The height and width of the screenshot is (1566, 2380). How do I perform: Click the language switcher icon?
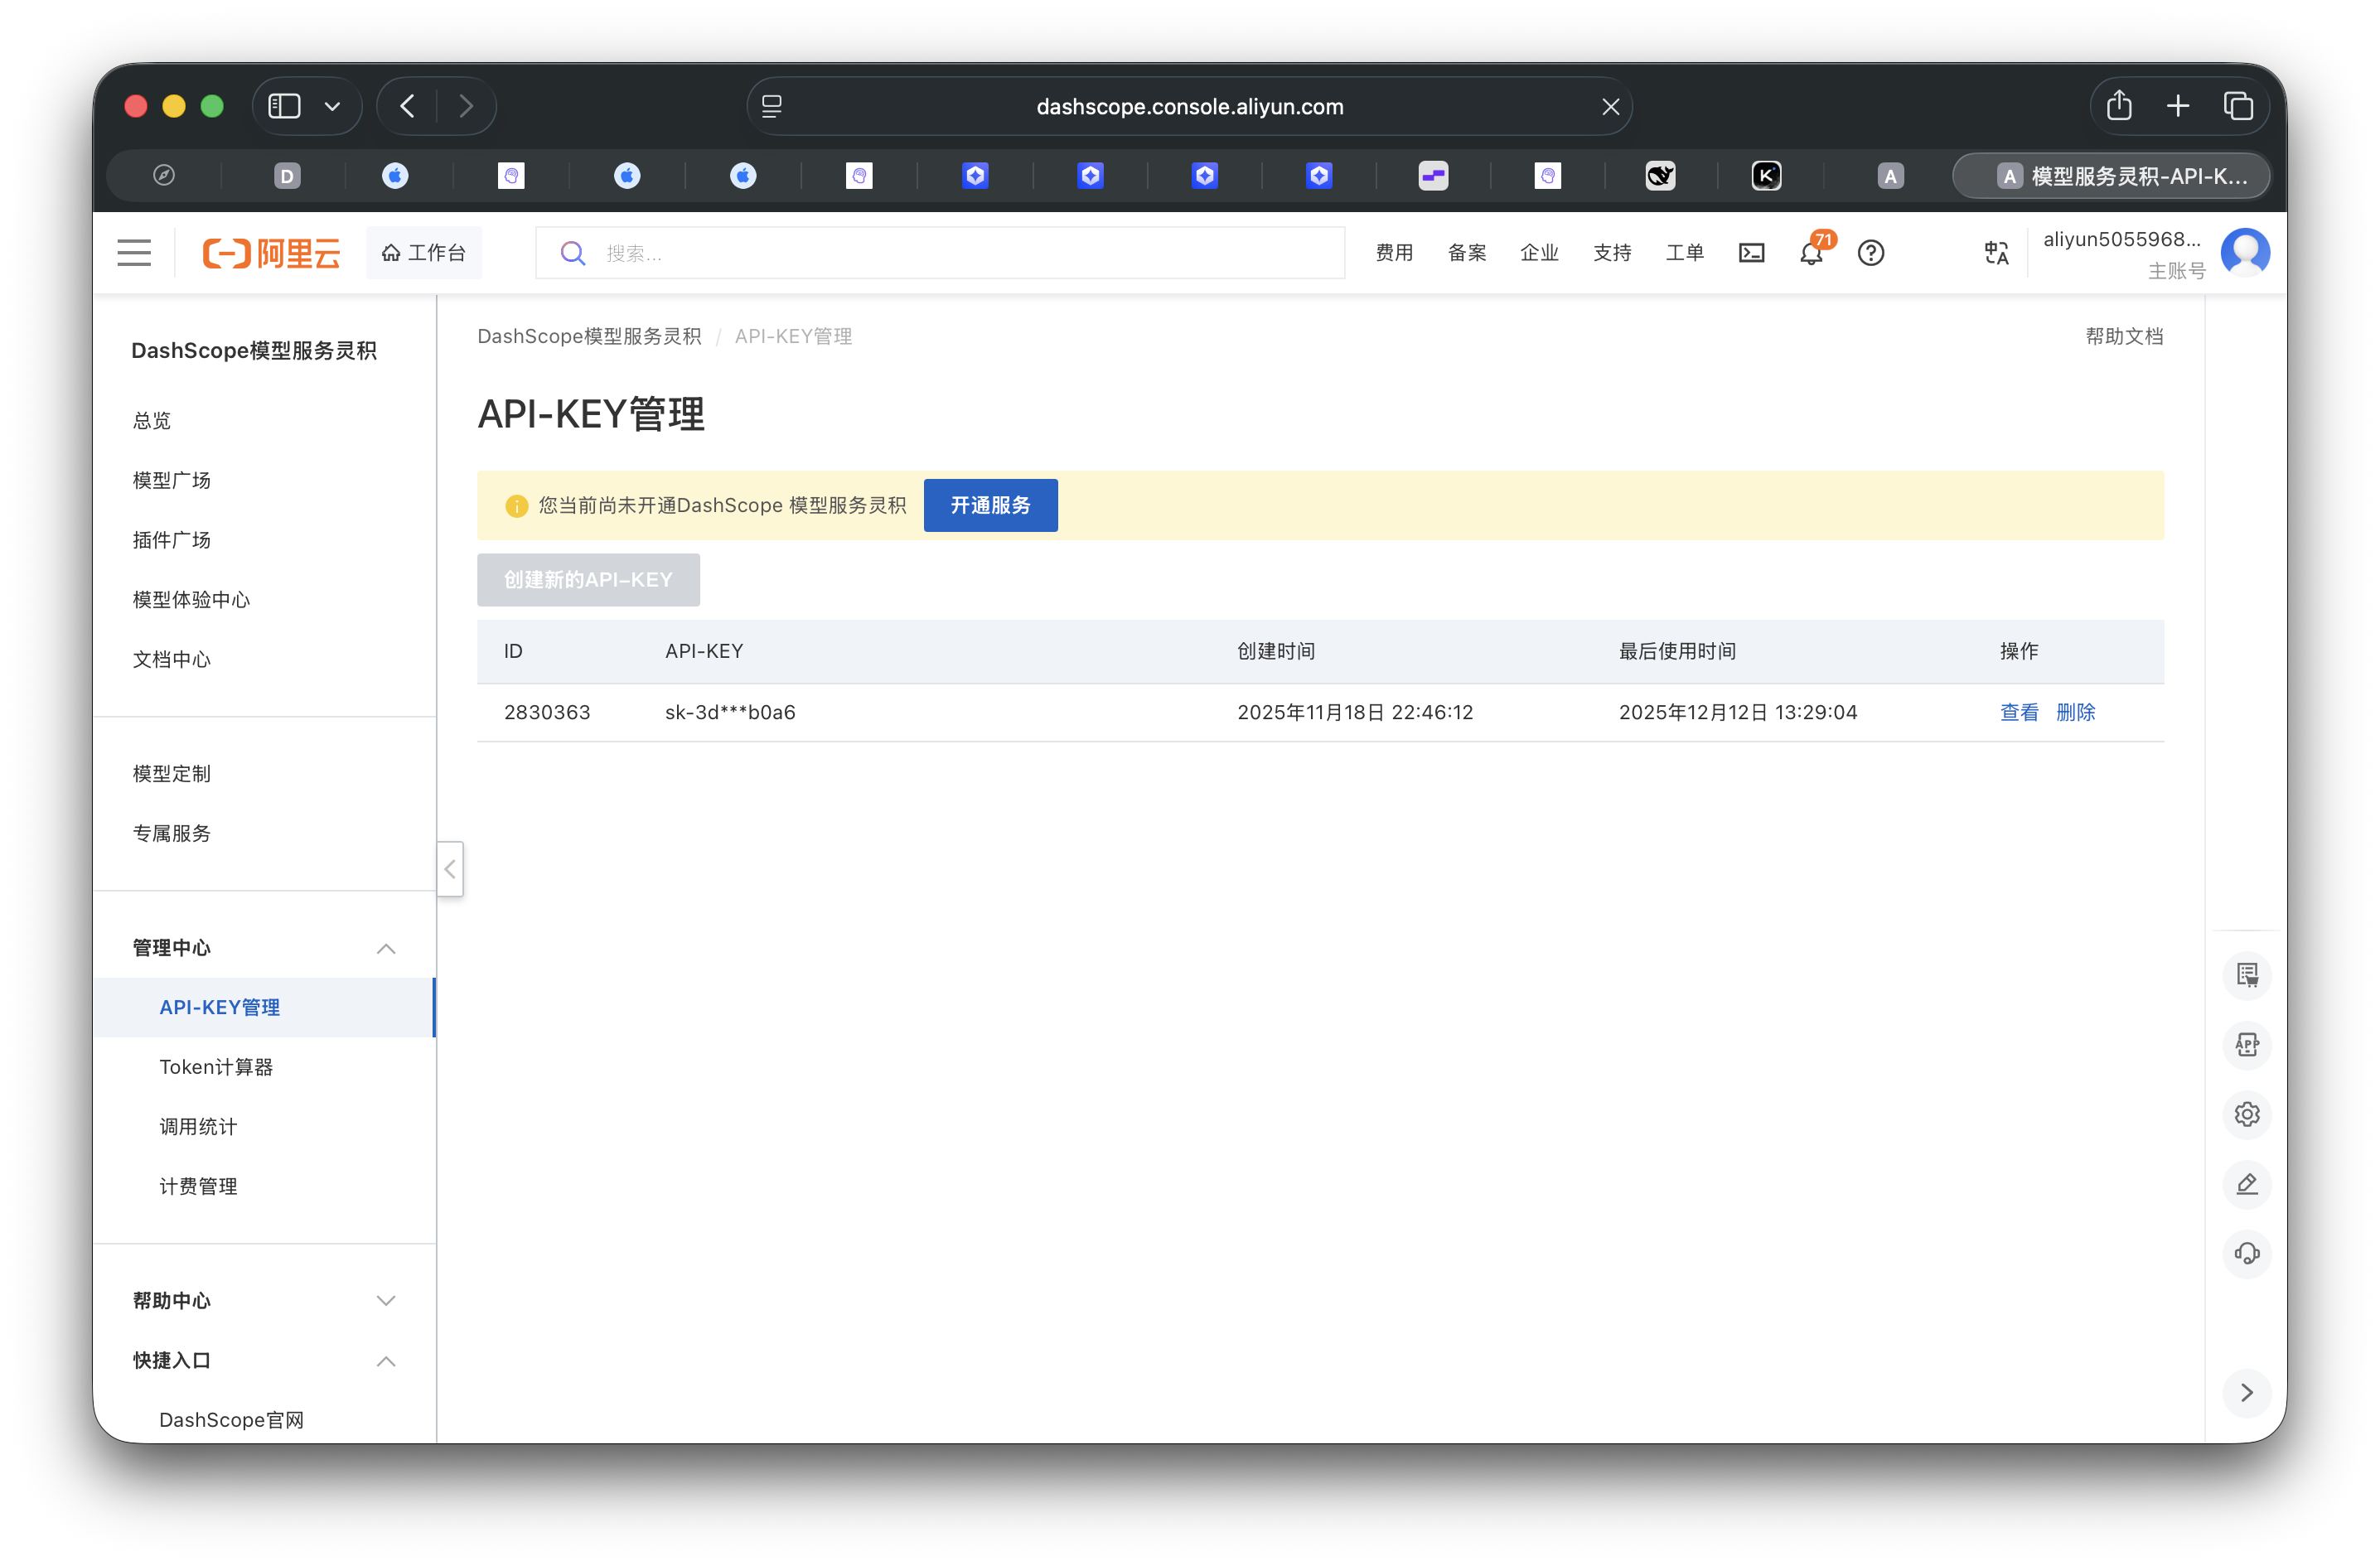(x=1995, y=253)
